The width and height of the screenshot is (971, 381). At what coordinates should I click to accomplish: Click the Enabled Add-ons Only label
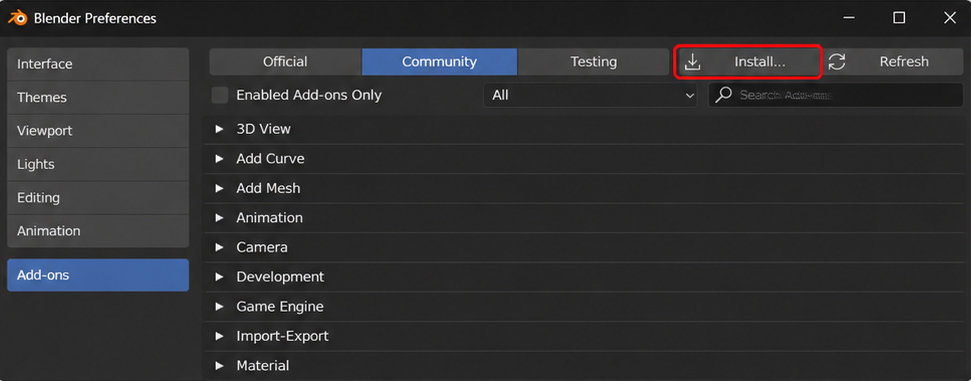pyautogui.click(x=309, y=95)
